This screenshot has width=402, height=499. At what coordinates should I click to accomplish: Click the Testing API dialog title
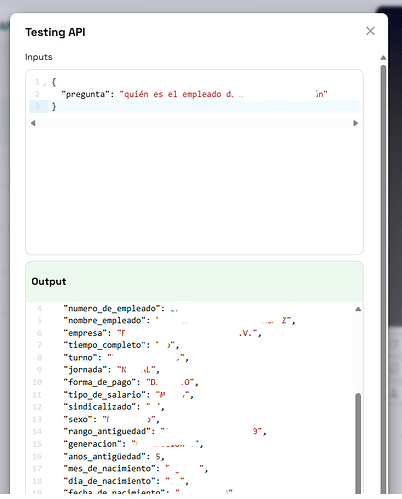point(55,32)
